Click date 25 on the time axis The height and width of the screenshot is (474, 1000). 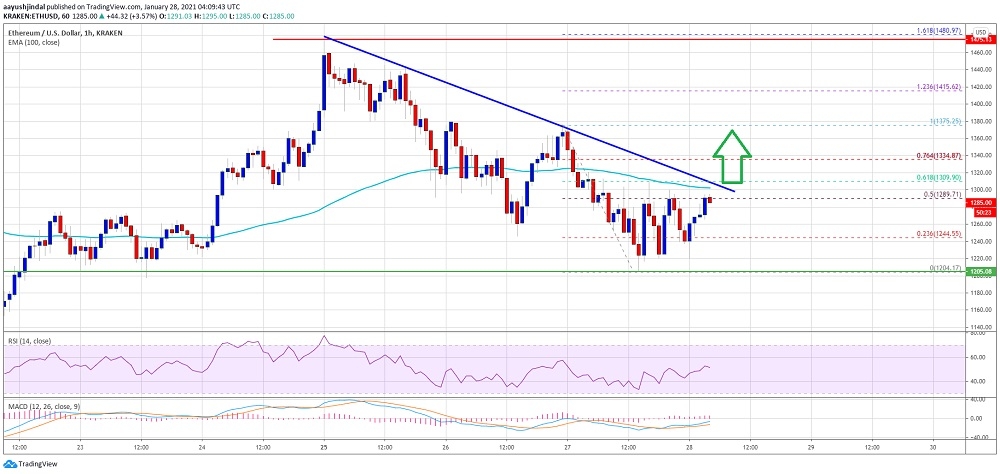click(325, 449)
